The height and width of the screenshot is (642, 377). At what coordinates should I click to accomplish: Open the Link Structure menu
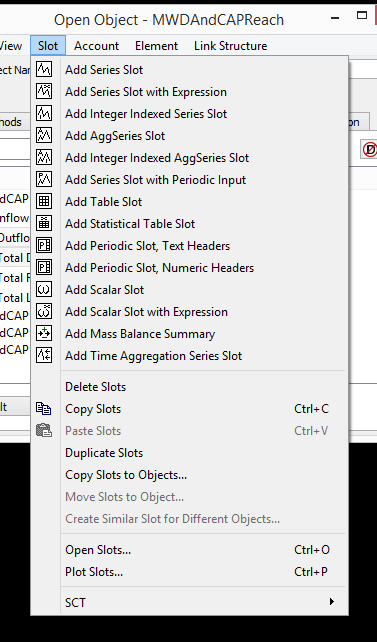point(230,45)
